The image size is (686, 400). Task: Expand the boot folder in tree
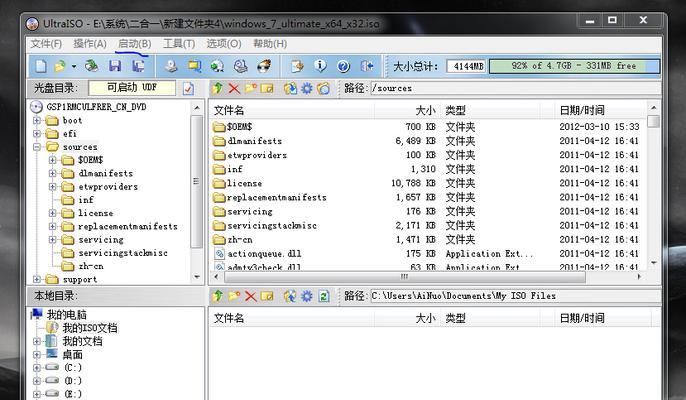click(x=37, y=120)
